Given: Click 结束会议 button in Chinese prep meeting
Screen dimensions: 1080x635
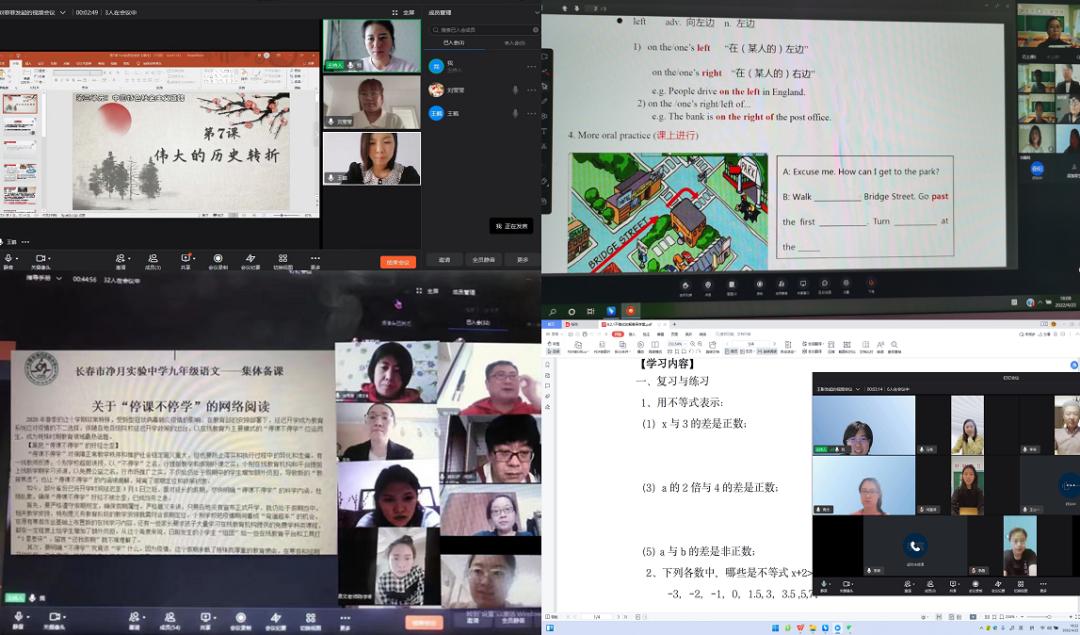Looking at the screenshot, I should [x=424, y=623].
